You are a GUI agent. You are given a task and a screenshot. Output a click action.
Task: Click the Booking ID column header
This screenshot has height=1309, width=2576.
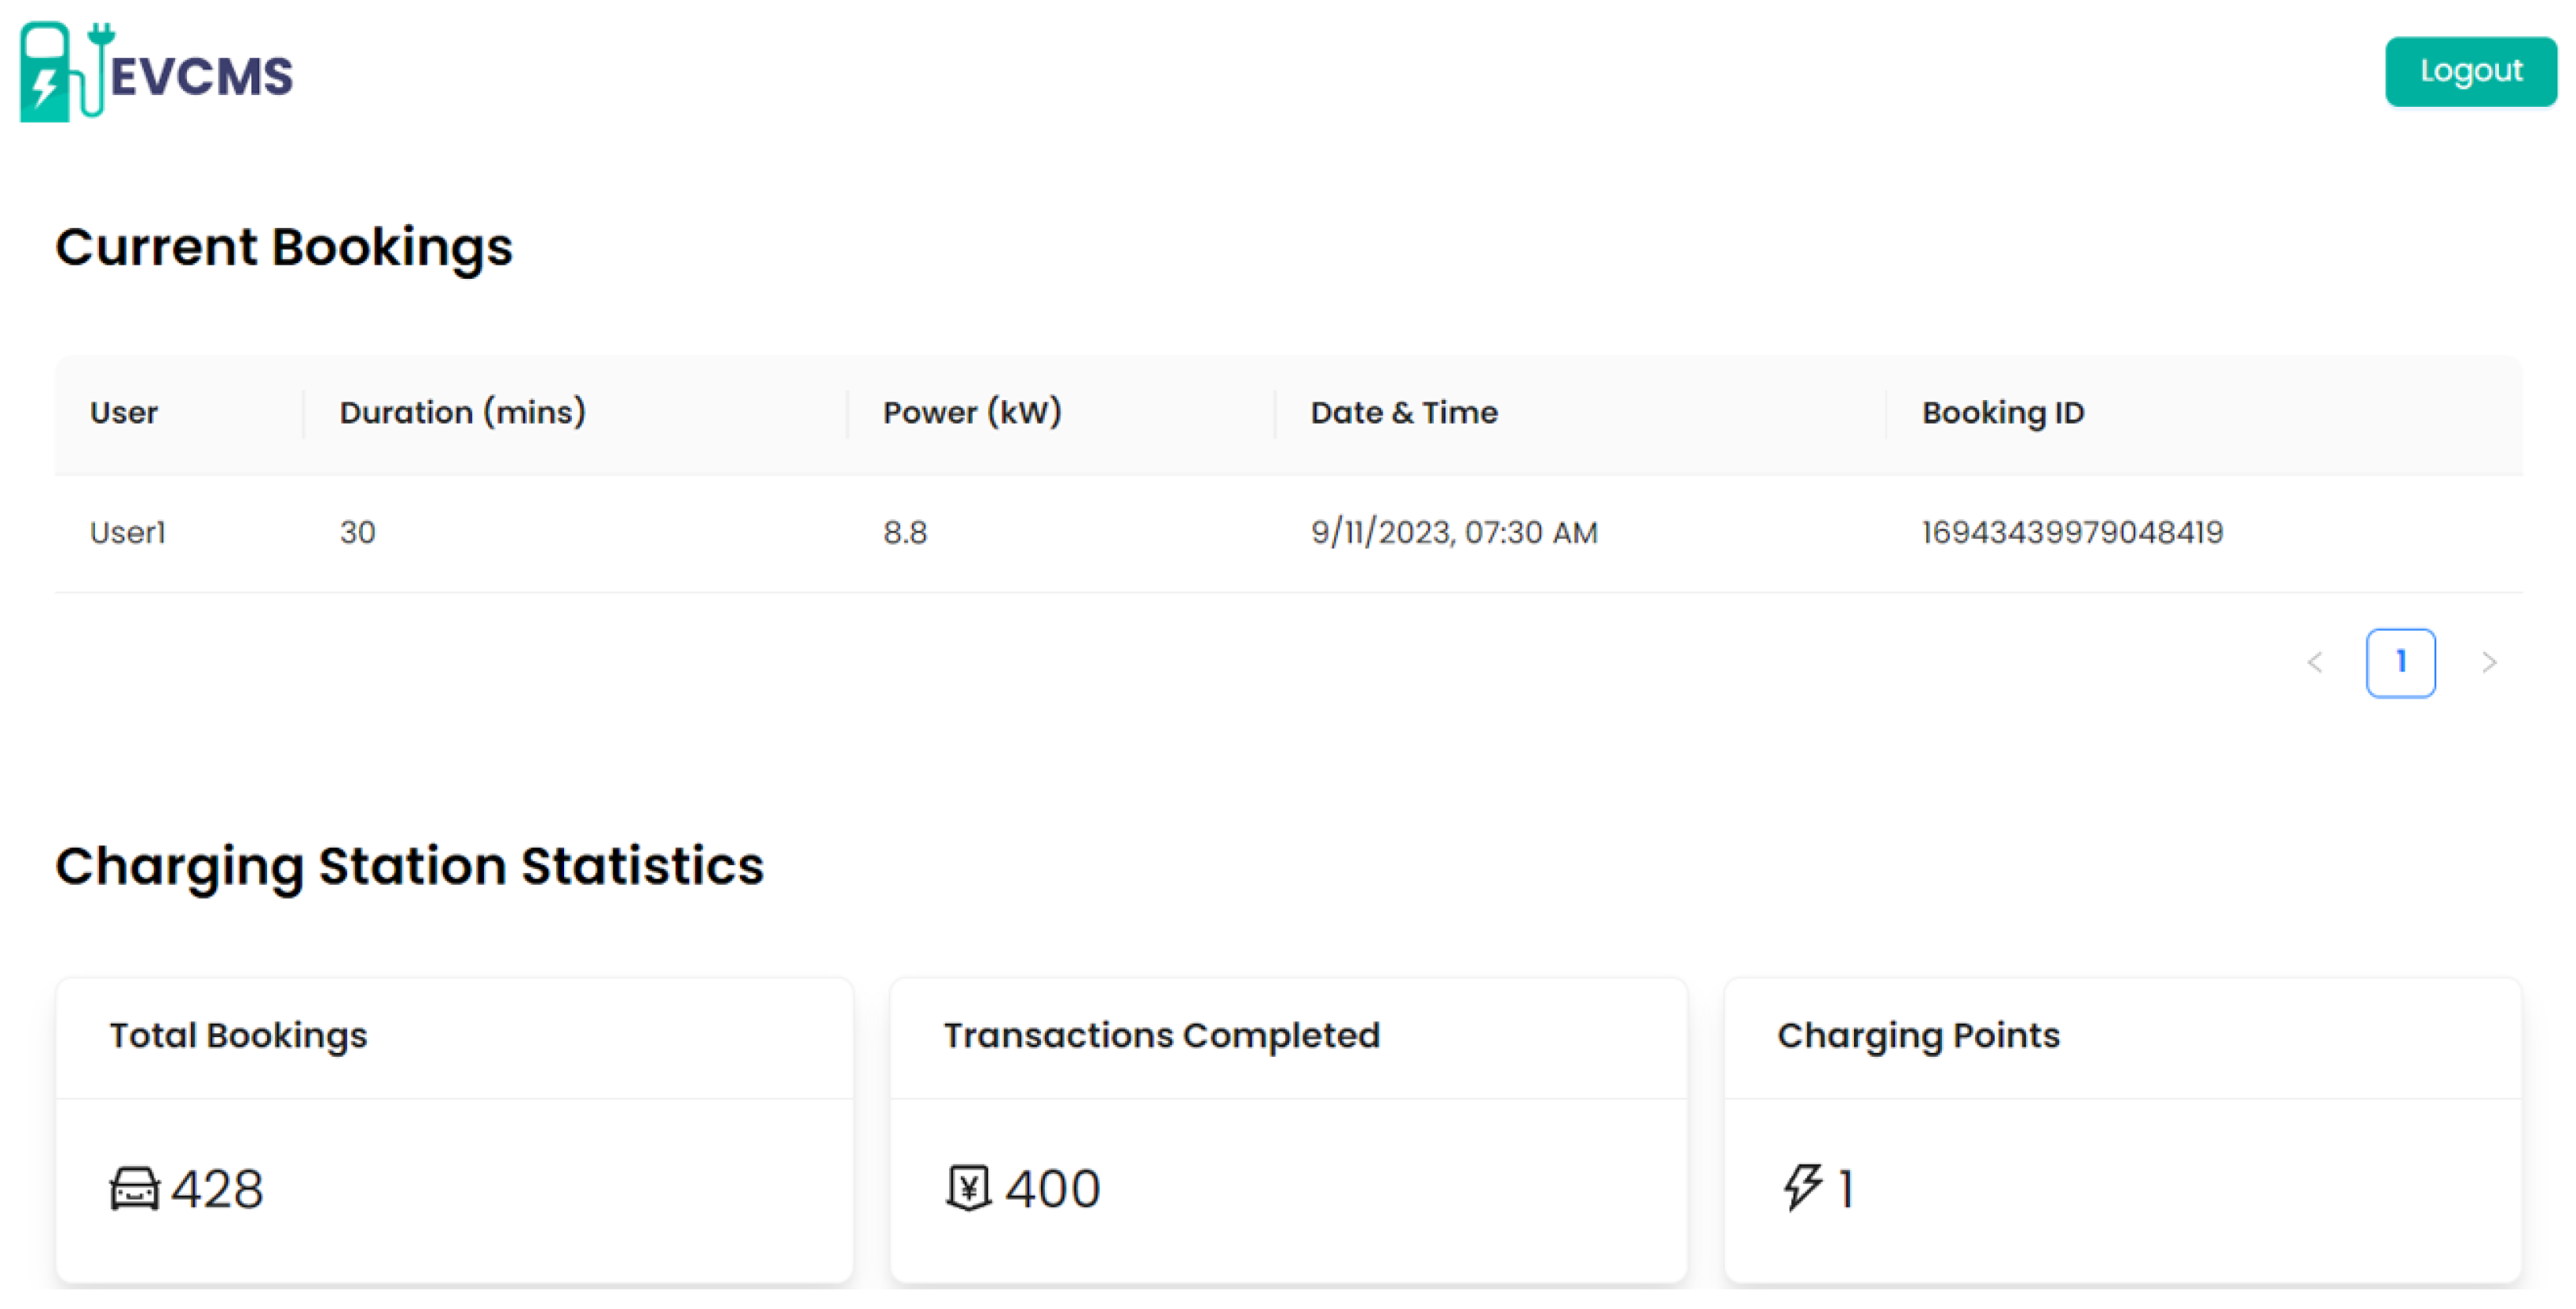click(2002, 413)
